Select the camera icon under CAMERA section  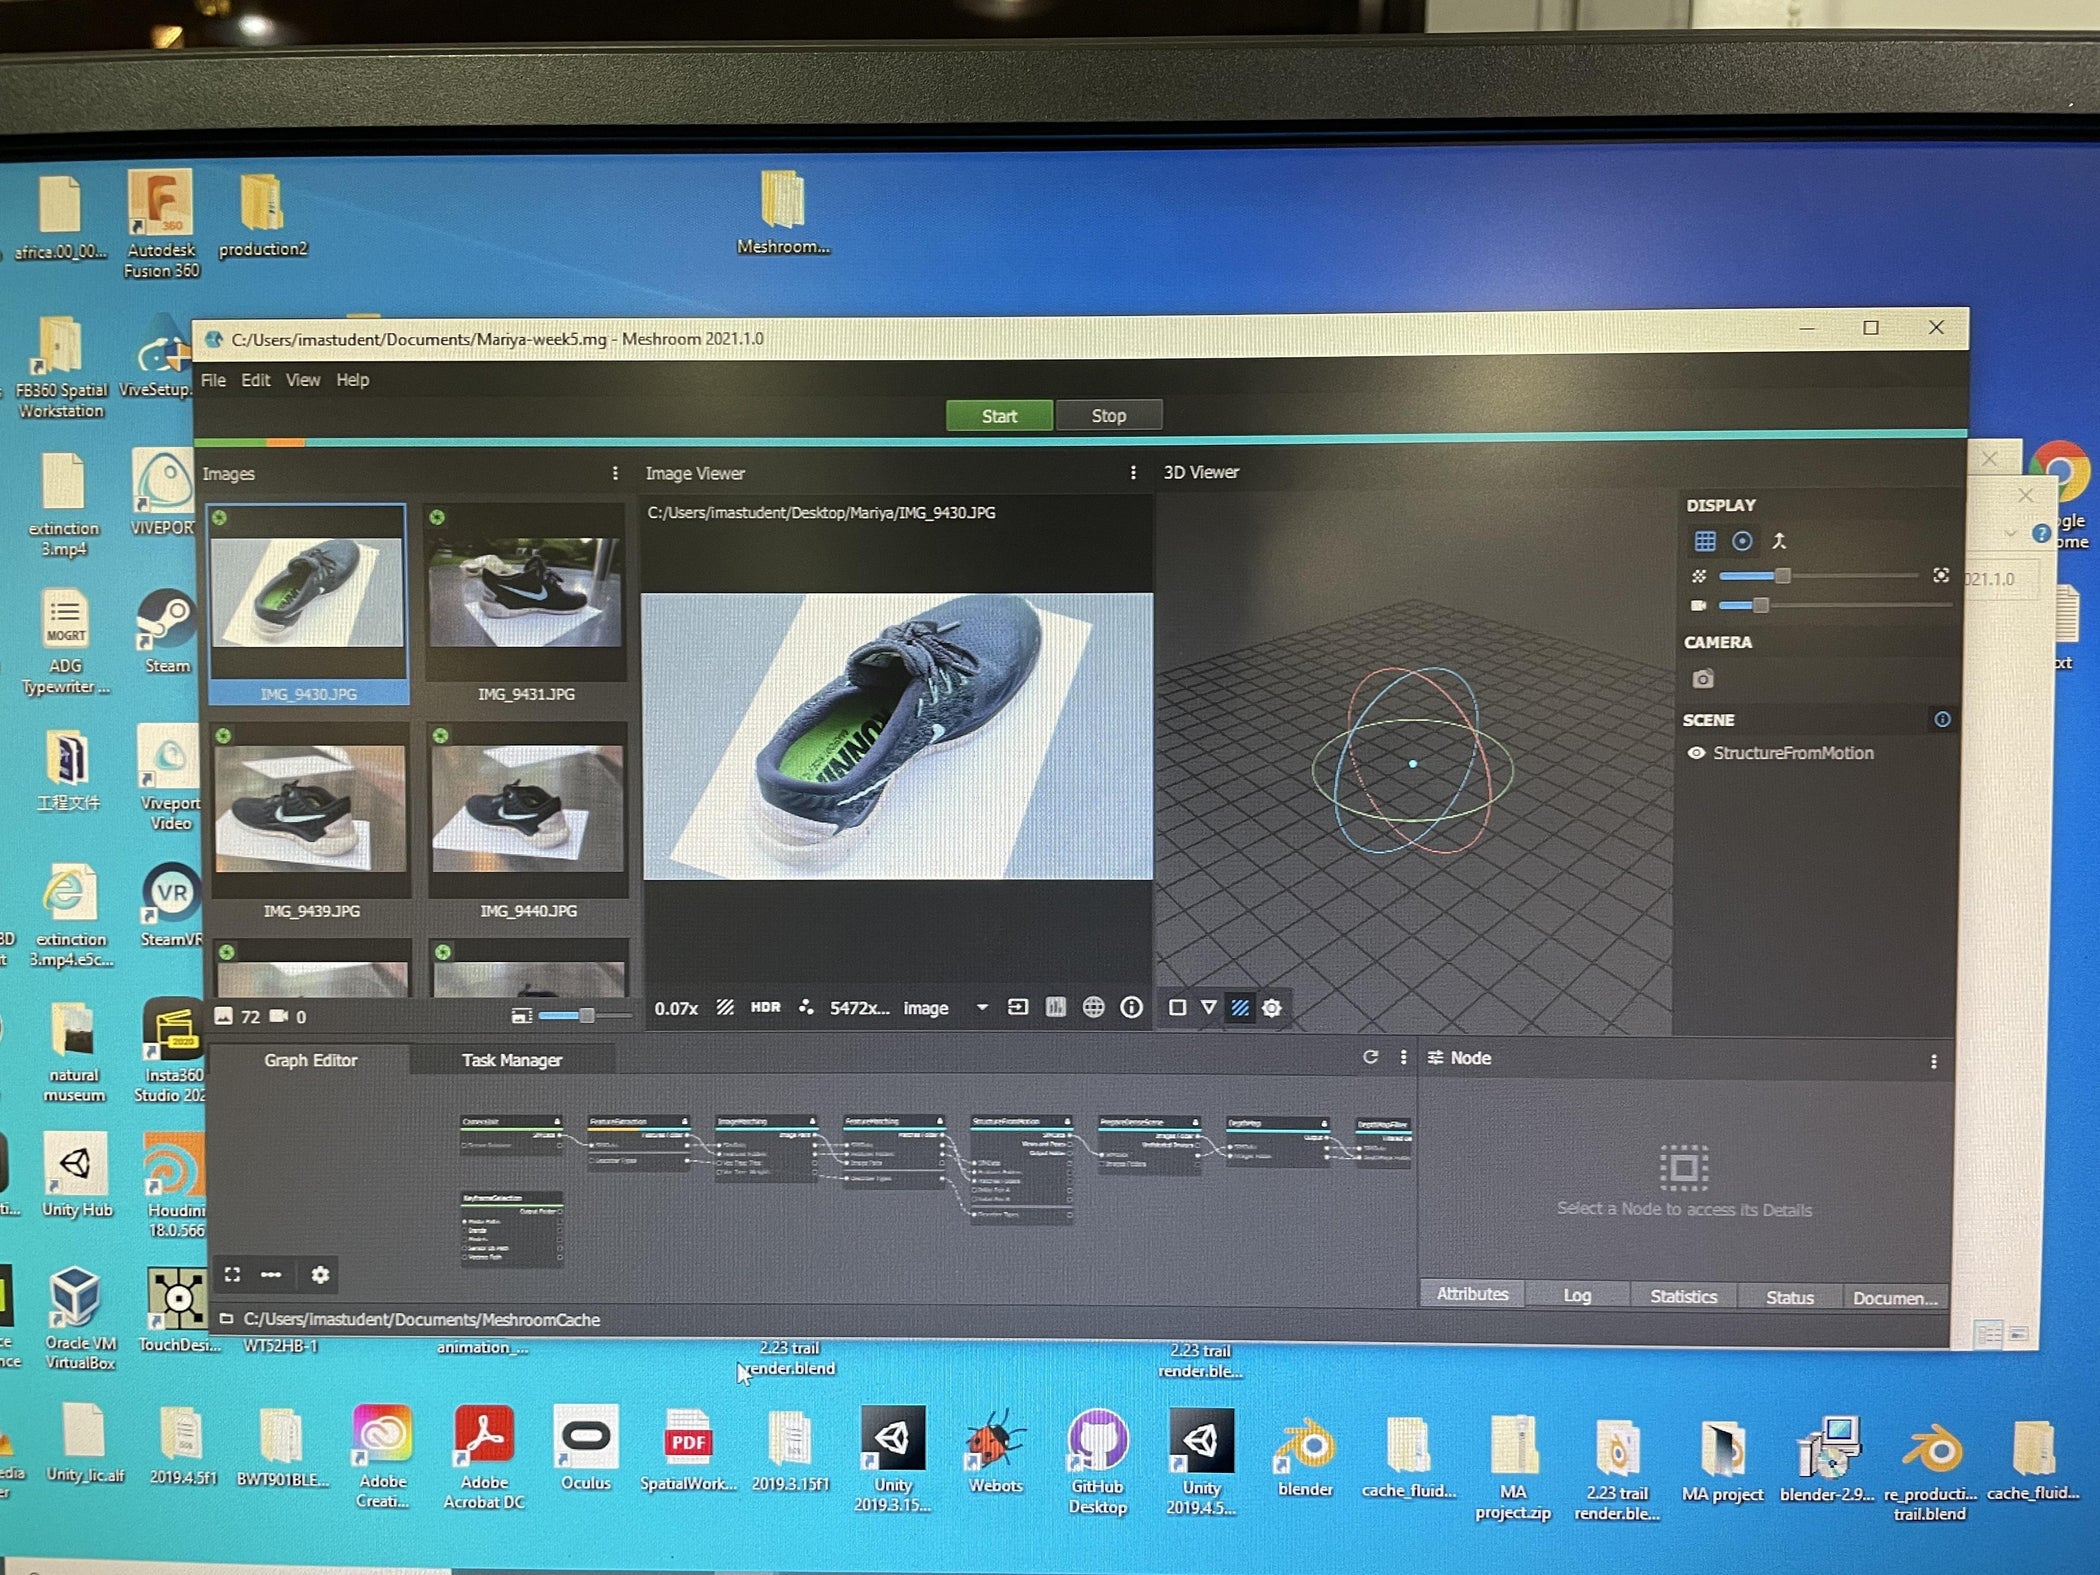(1703, 680)
